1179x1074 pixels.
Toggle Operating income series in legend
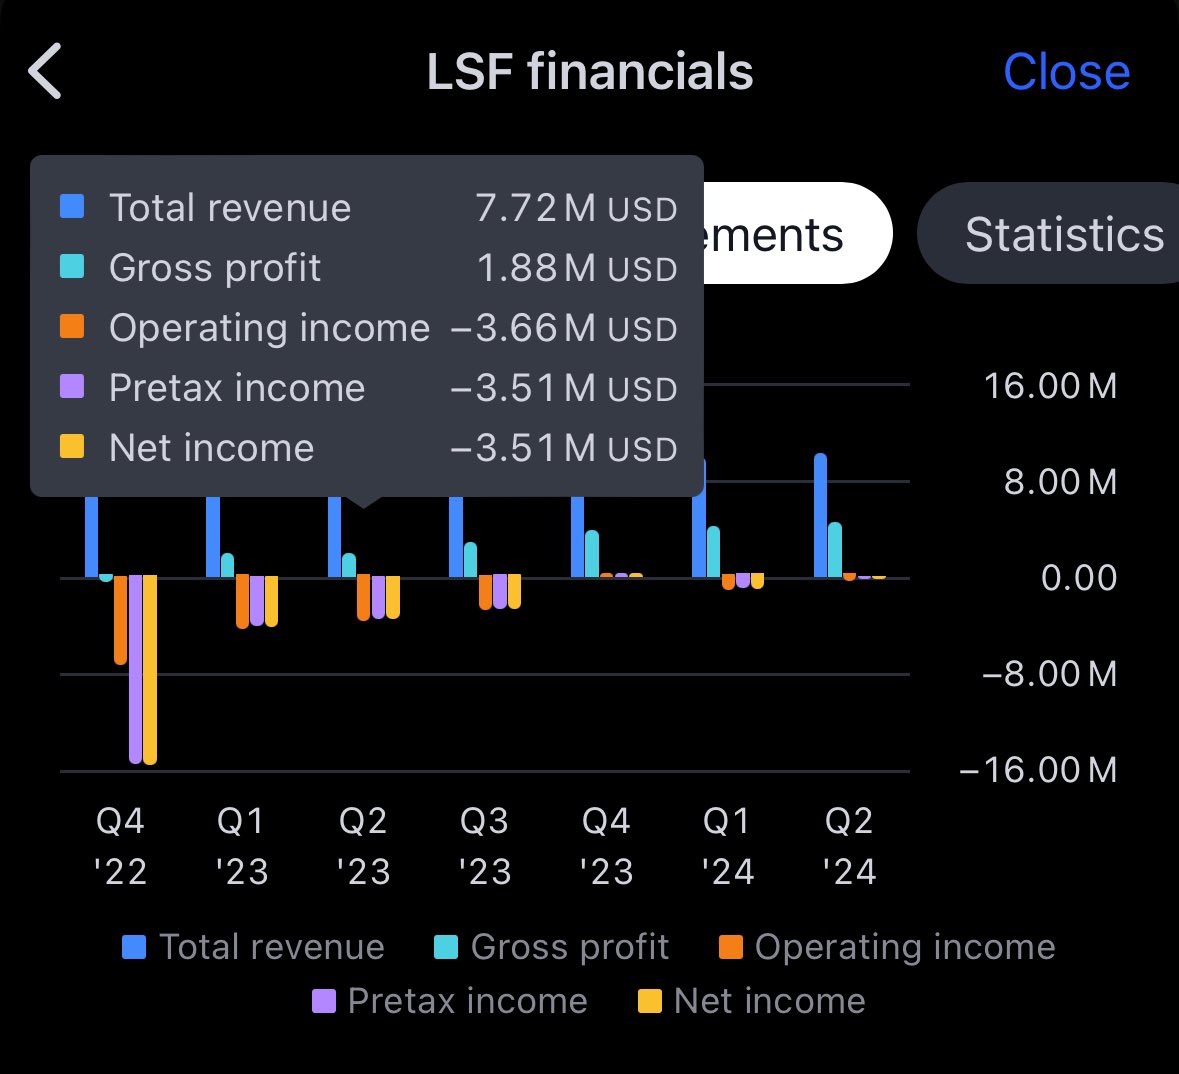(887, 947)
